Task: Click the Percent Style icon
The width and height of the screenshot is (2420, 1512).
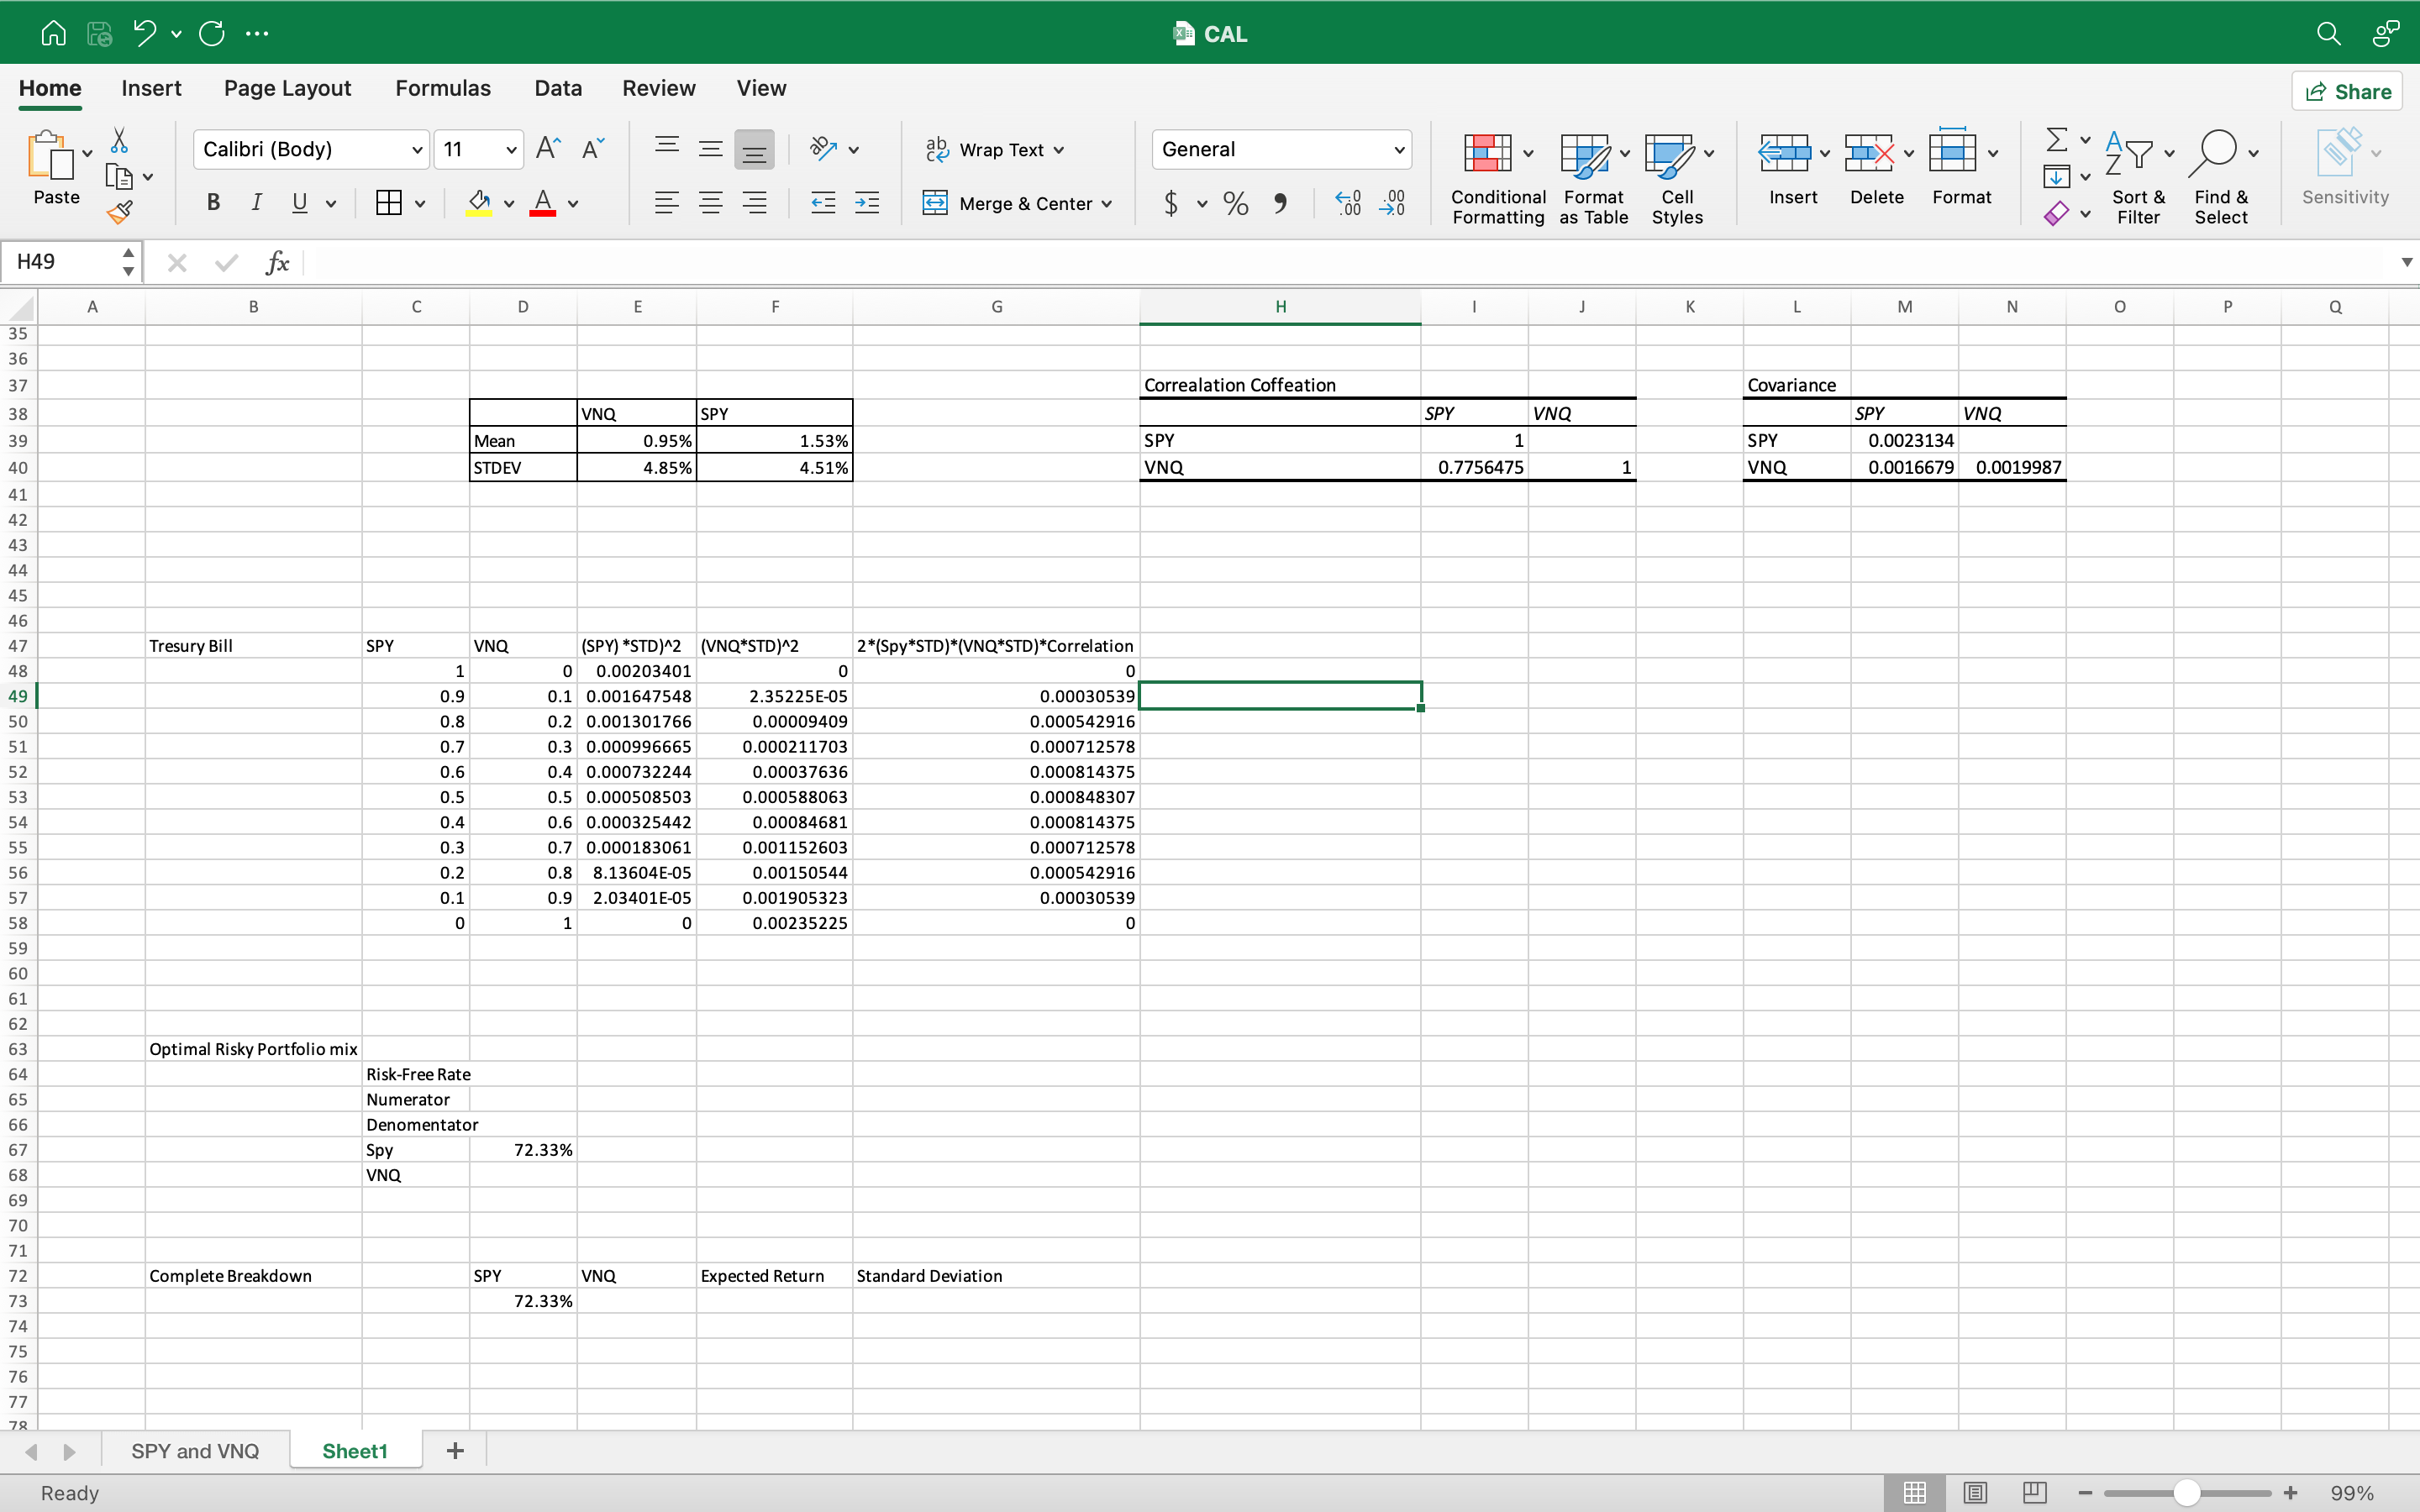Action: click(1236, 204)
